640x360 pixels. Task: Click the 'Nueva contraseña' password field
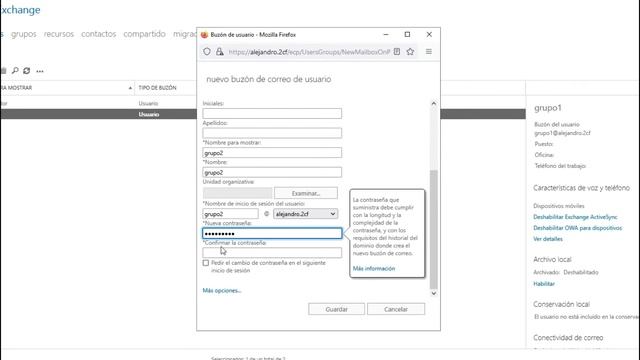pos(272,233)
